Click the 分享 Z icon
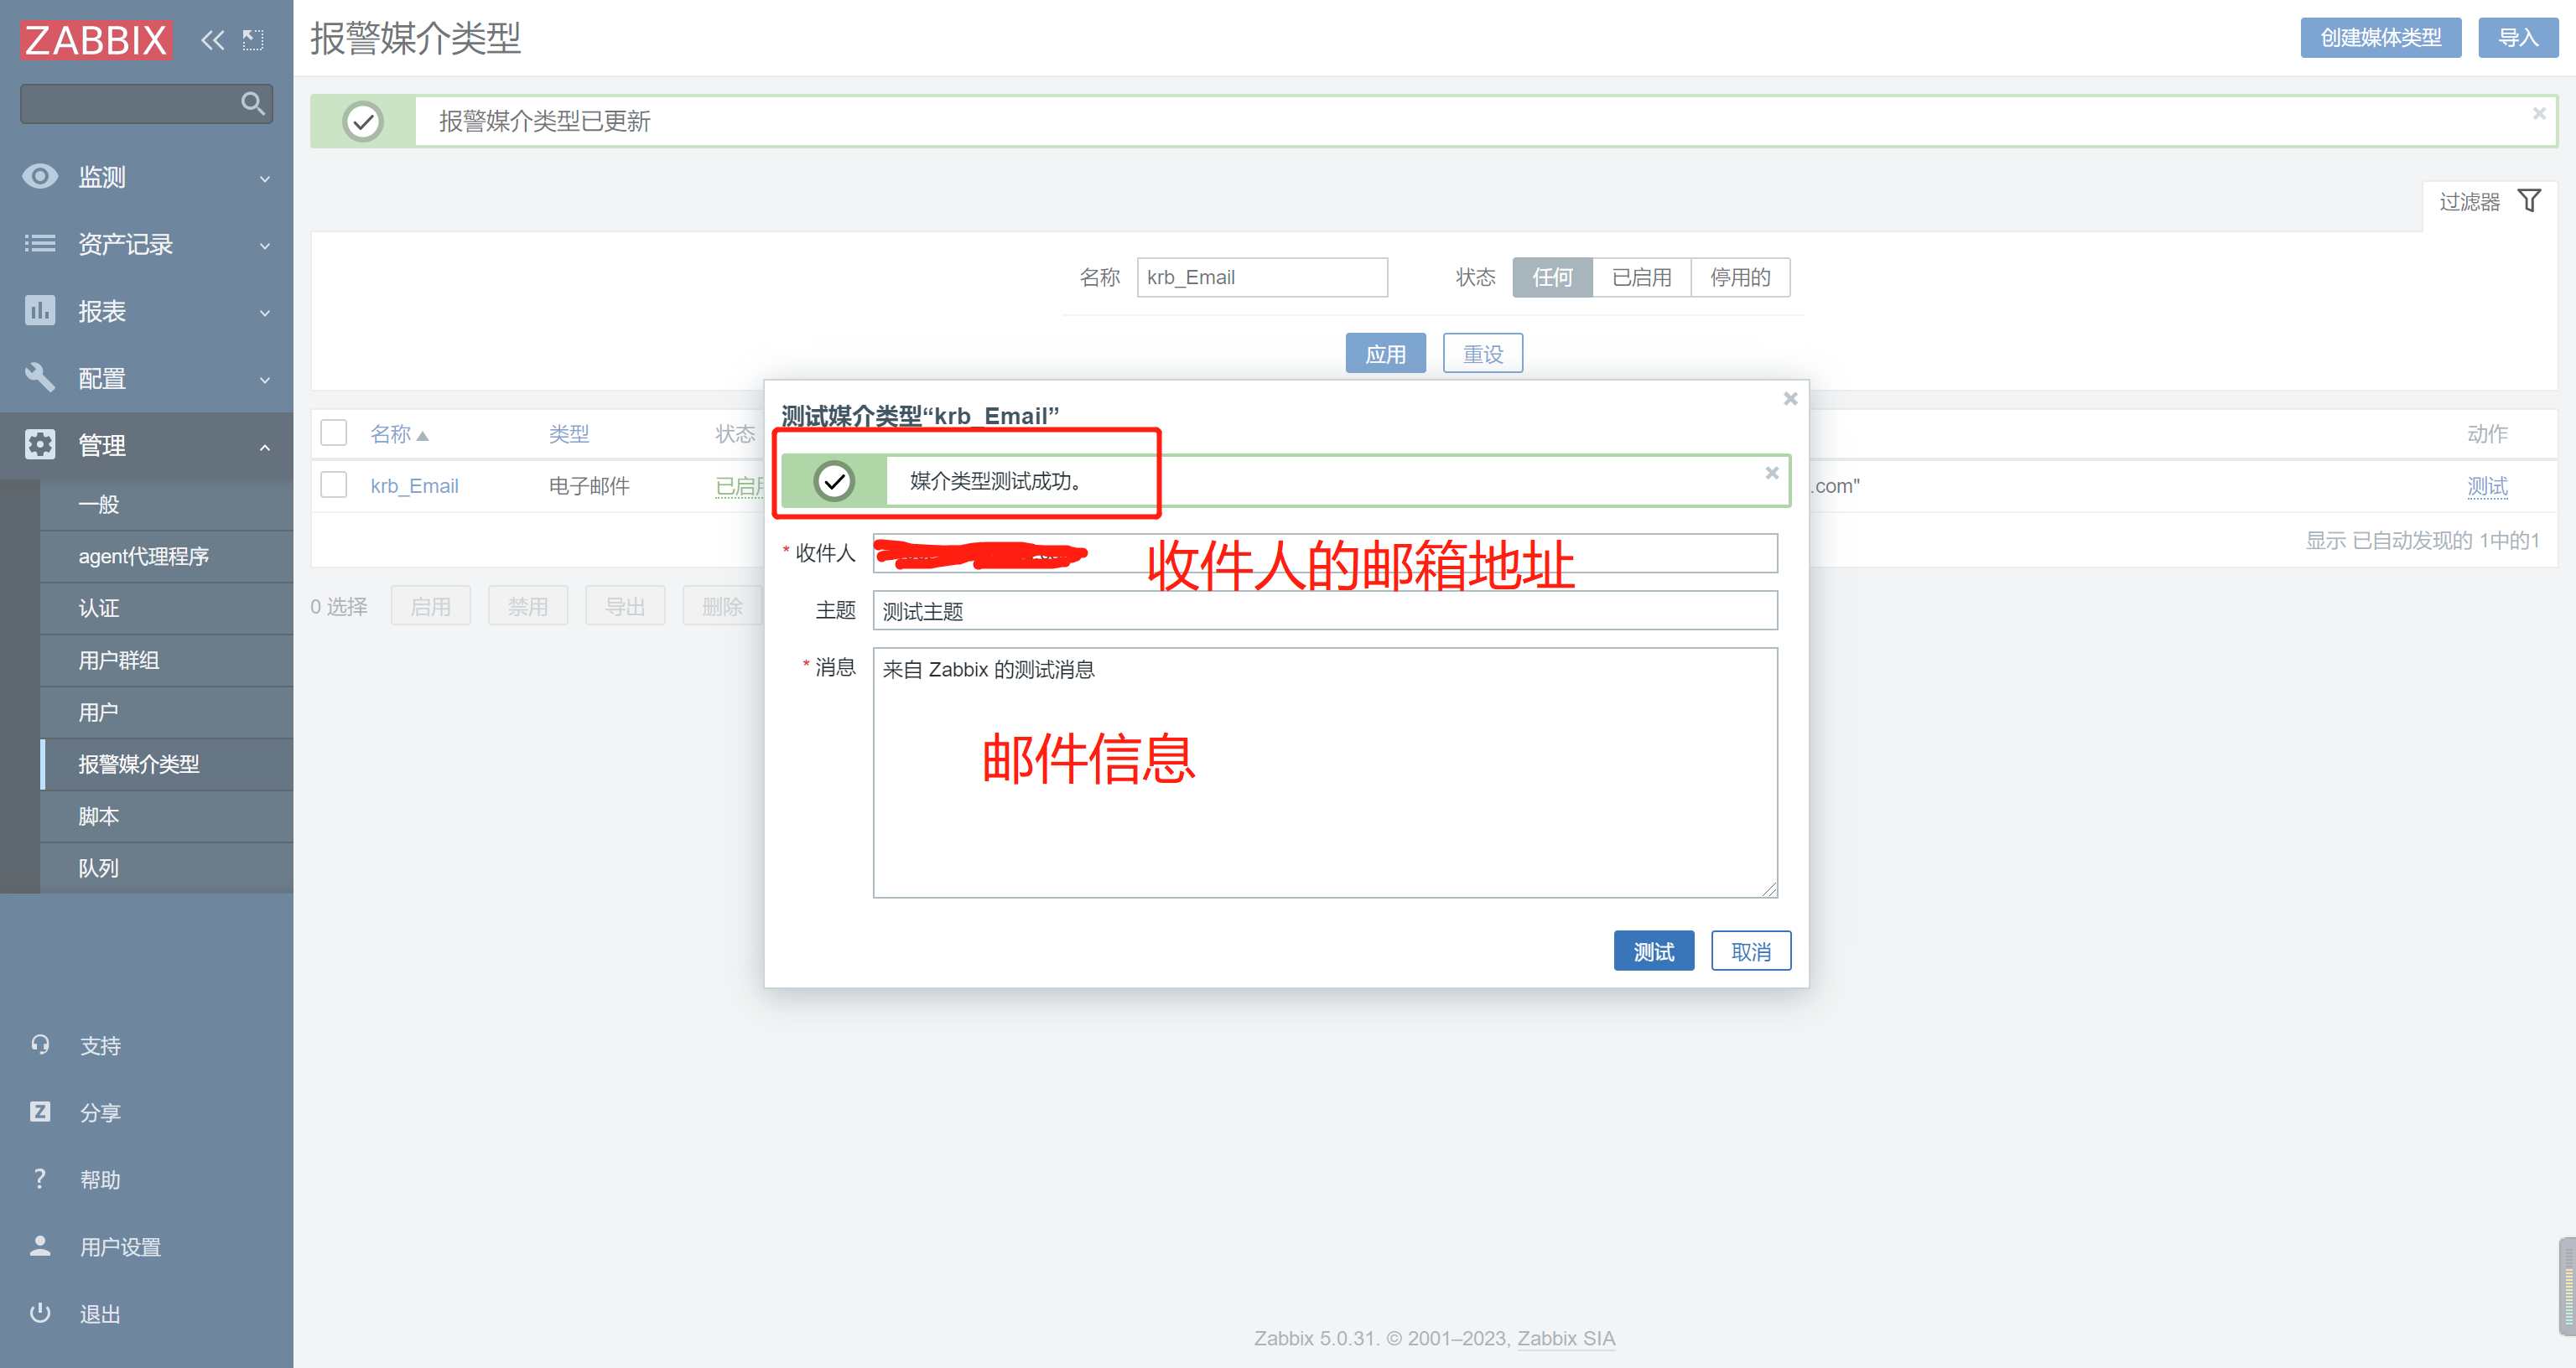2576x1368 pixels. point(40,1112)
